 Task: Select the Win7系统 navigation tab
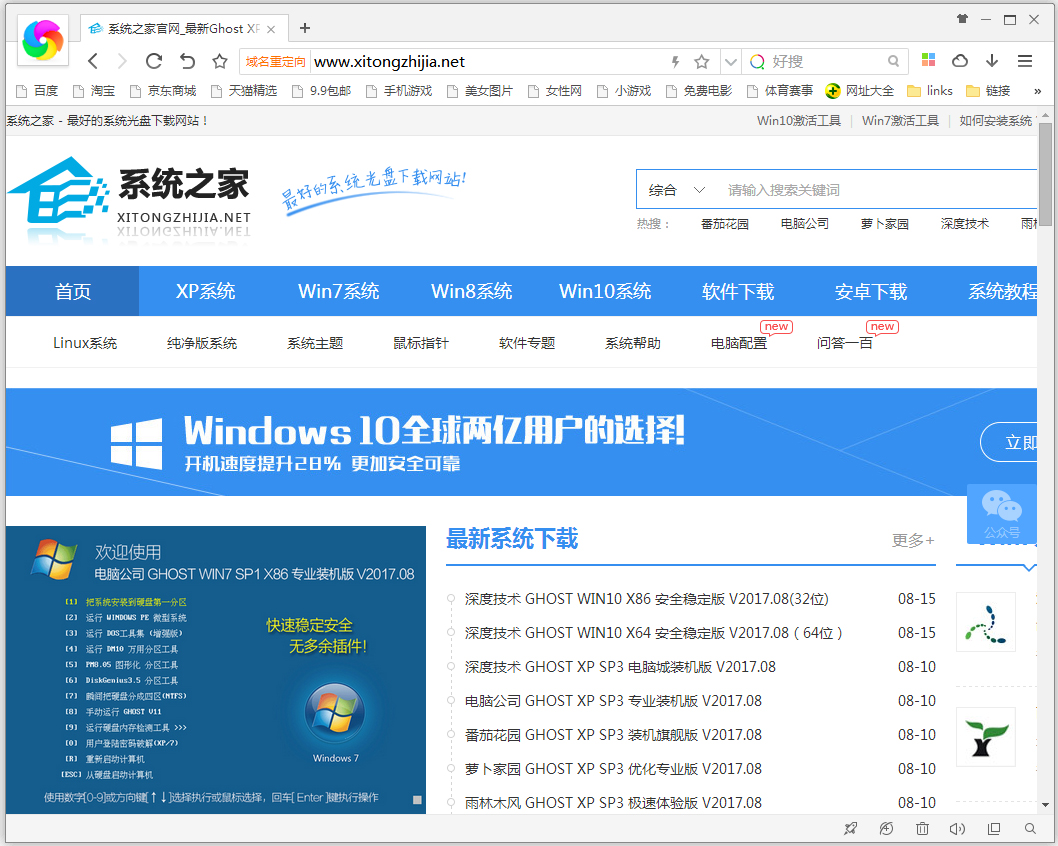339,291
